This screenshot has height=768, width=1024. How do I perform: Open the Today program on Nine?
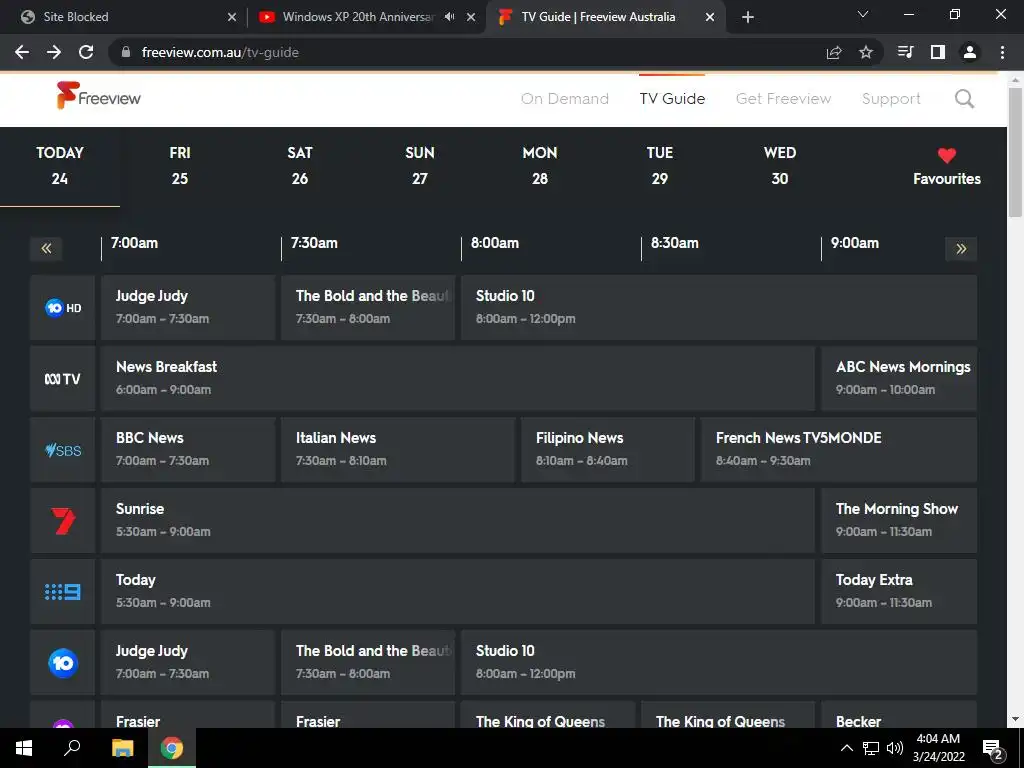[458, 592]
